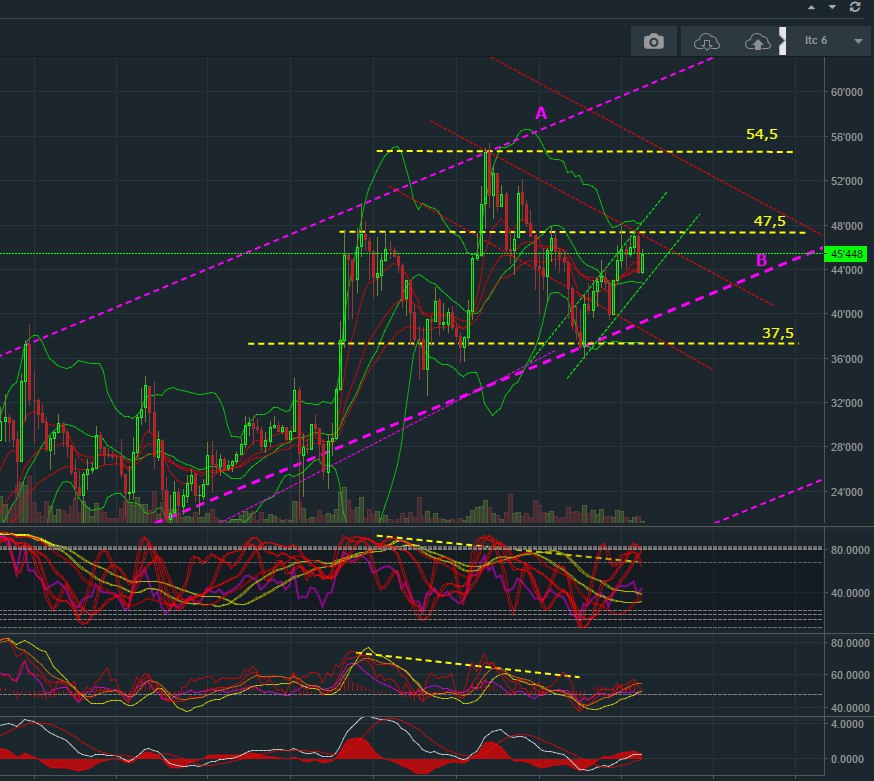Click the 36'000 price axis label
Screen dimensions: 874x781
pos(847,359)
